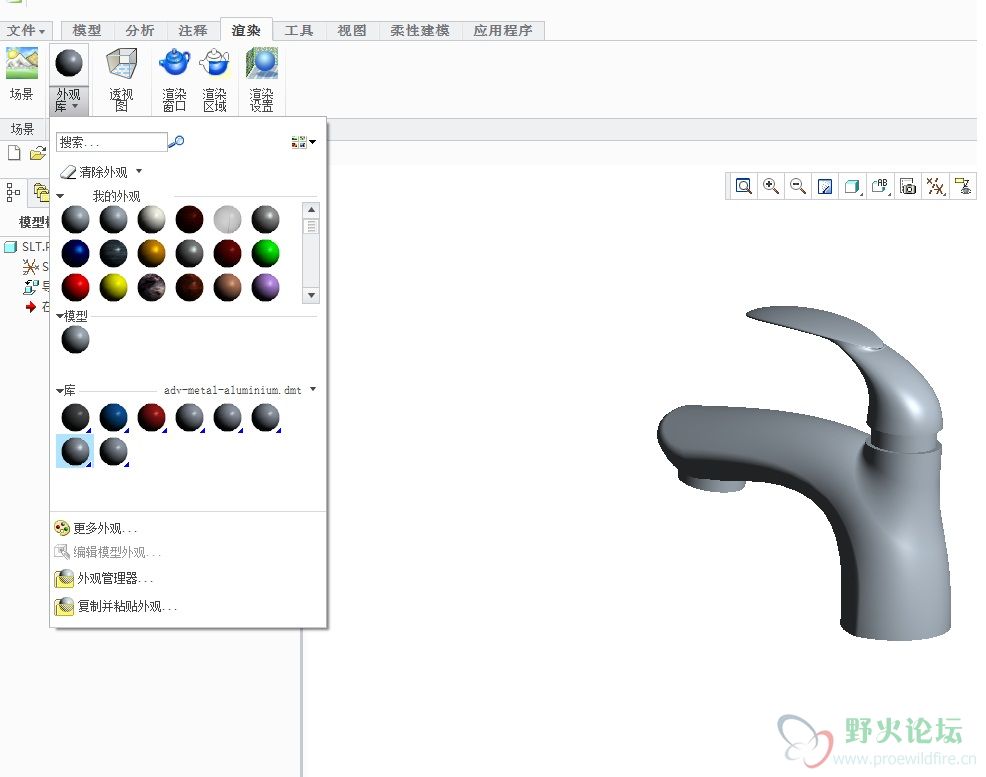Open 渲染设置 render settings
The width and height of the screenshot is (986, 777).
pyautogui.click(x=262, y=80)
